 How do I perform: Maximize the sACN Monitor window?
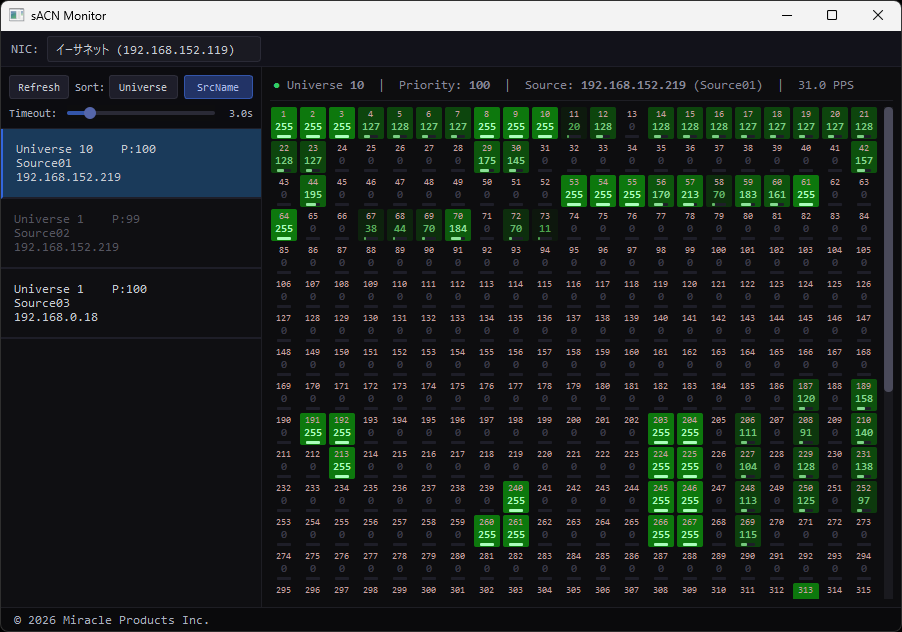pyautogui.click(x=832, y=15)
